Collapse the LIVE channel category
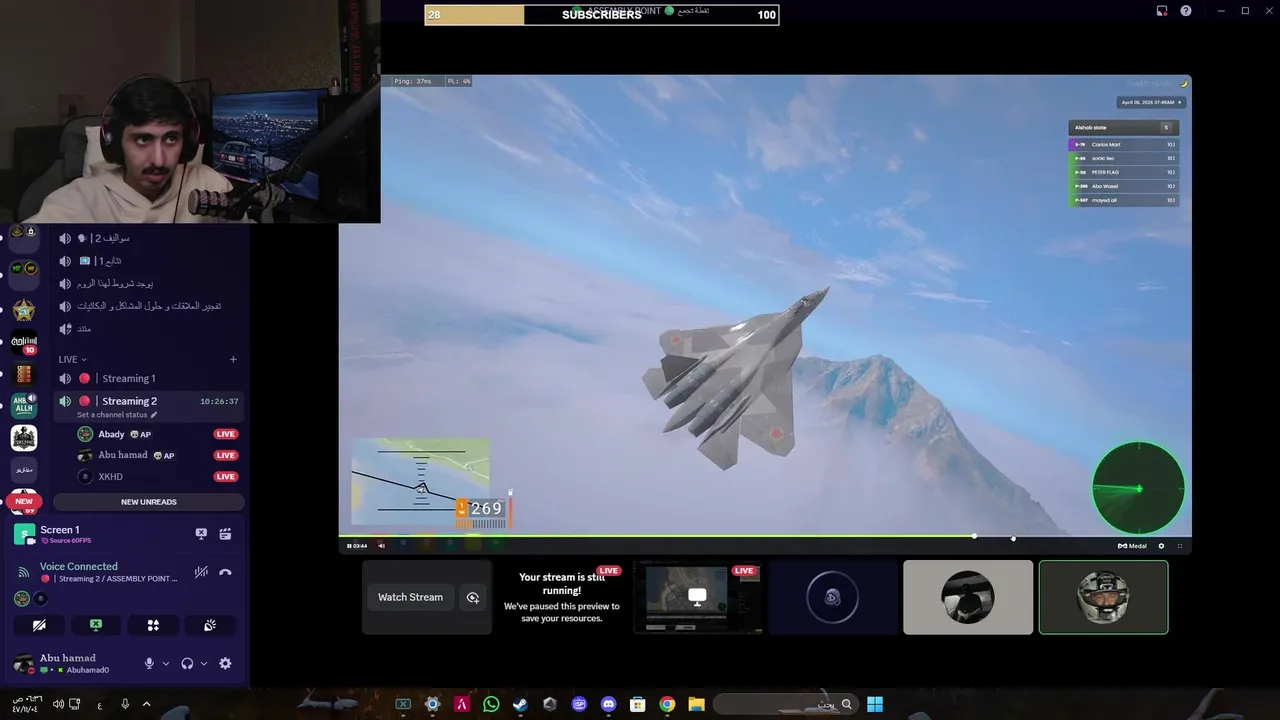Image resolution: width=1280 pixels, height=720 pixels. [x=72, y=359]
